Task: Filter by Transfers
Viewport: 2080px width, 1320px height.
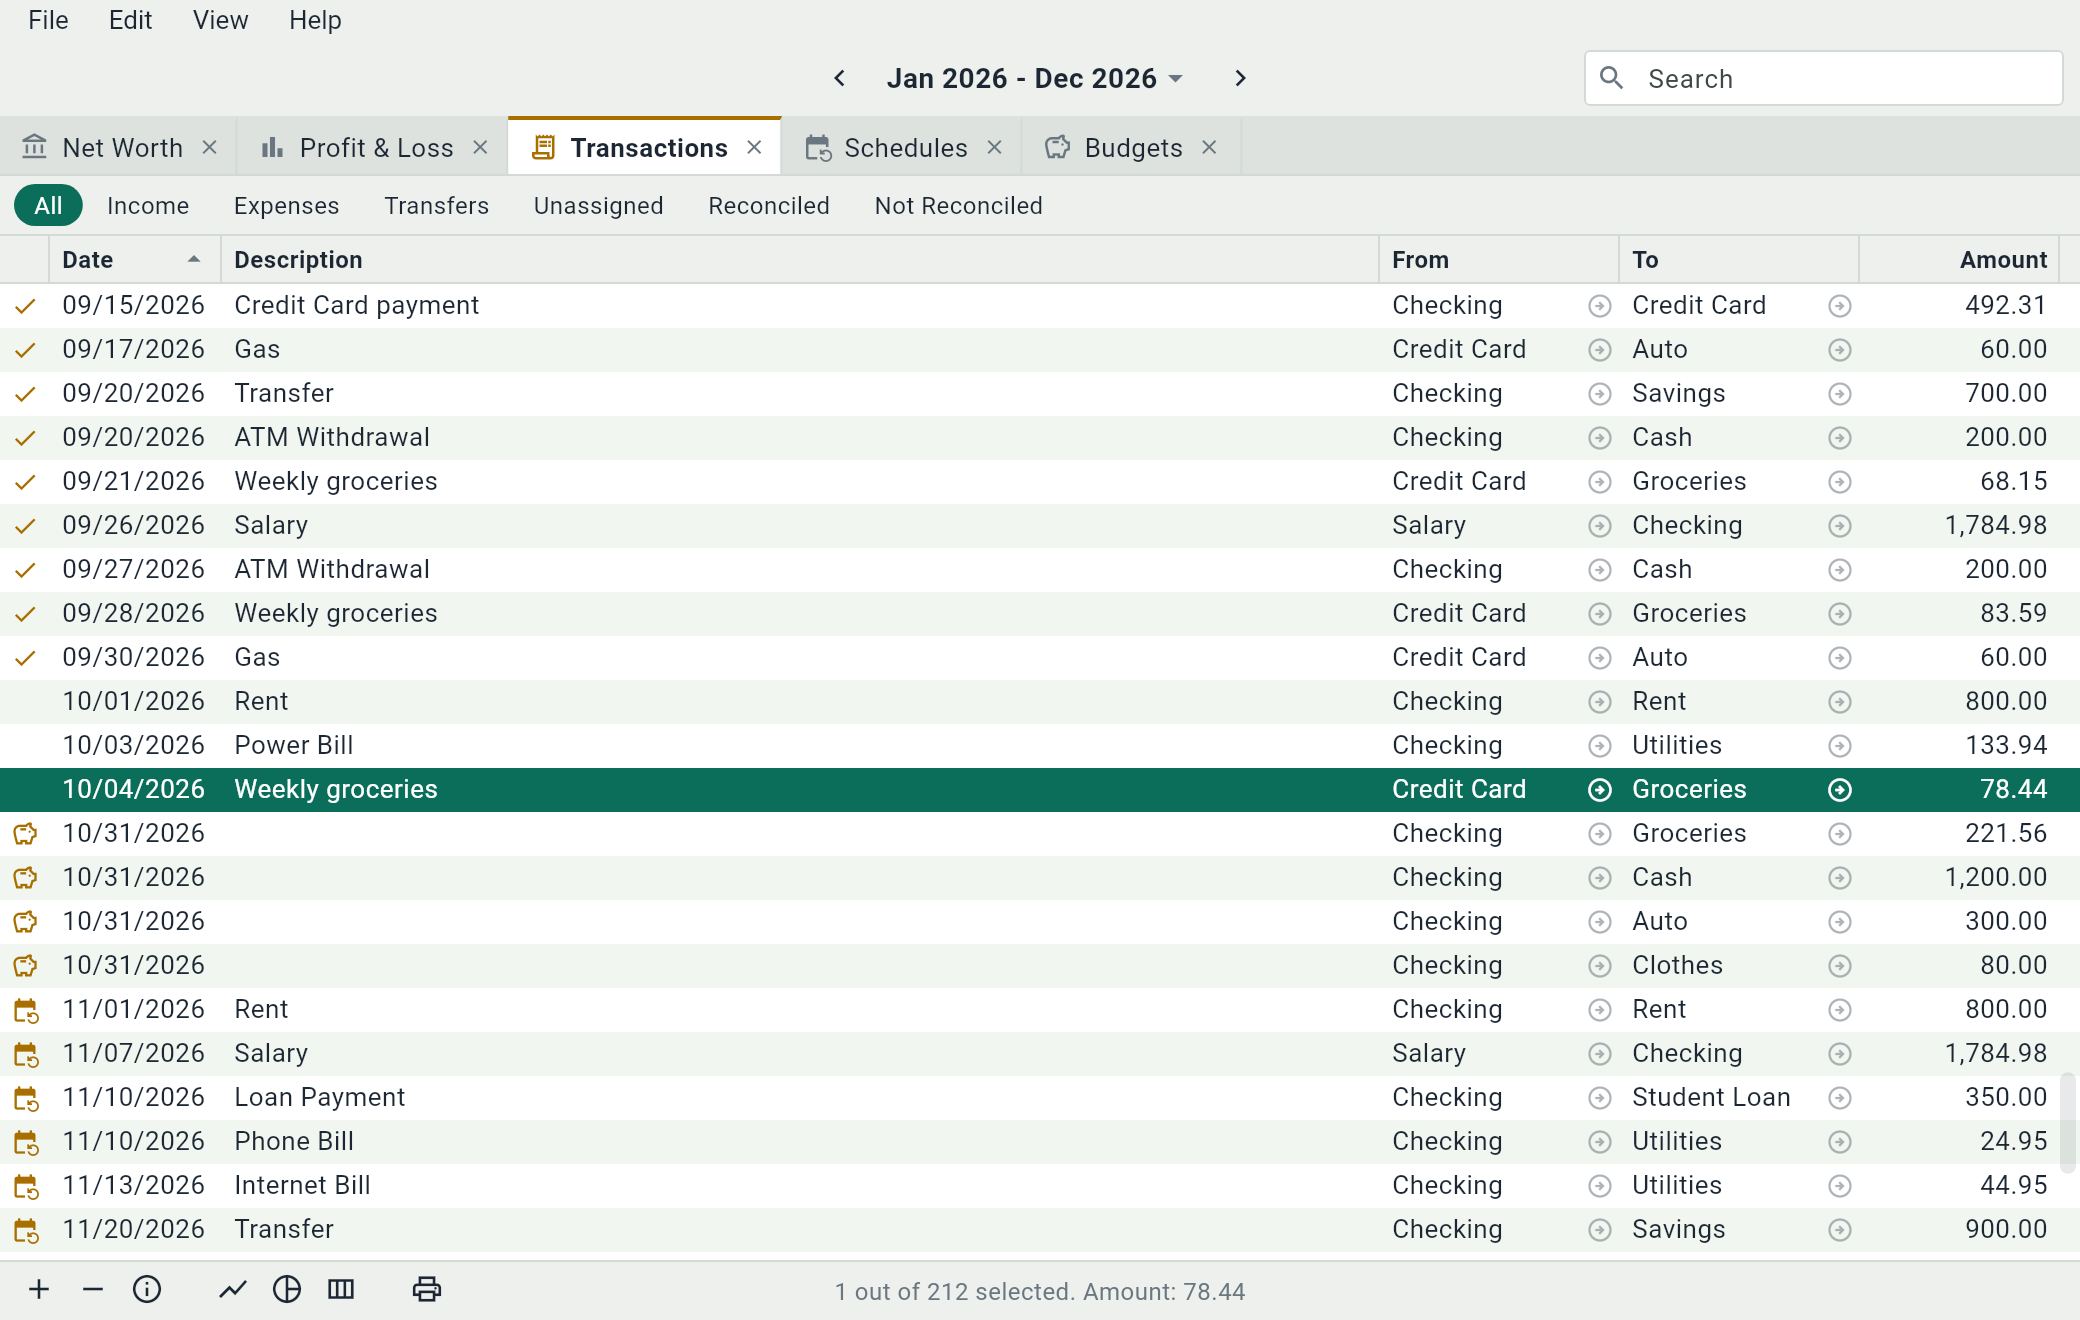Action: tap(437, 206)
